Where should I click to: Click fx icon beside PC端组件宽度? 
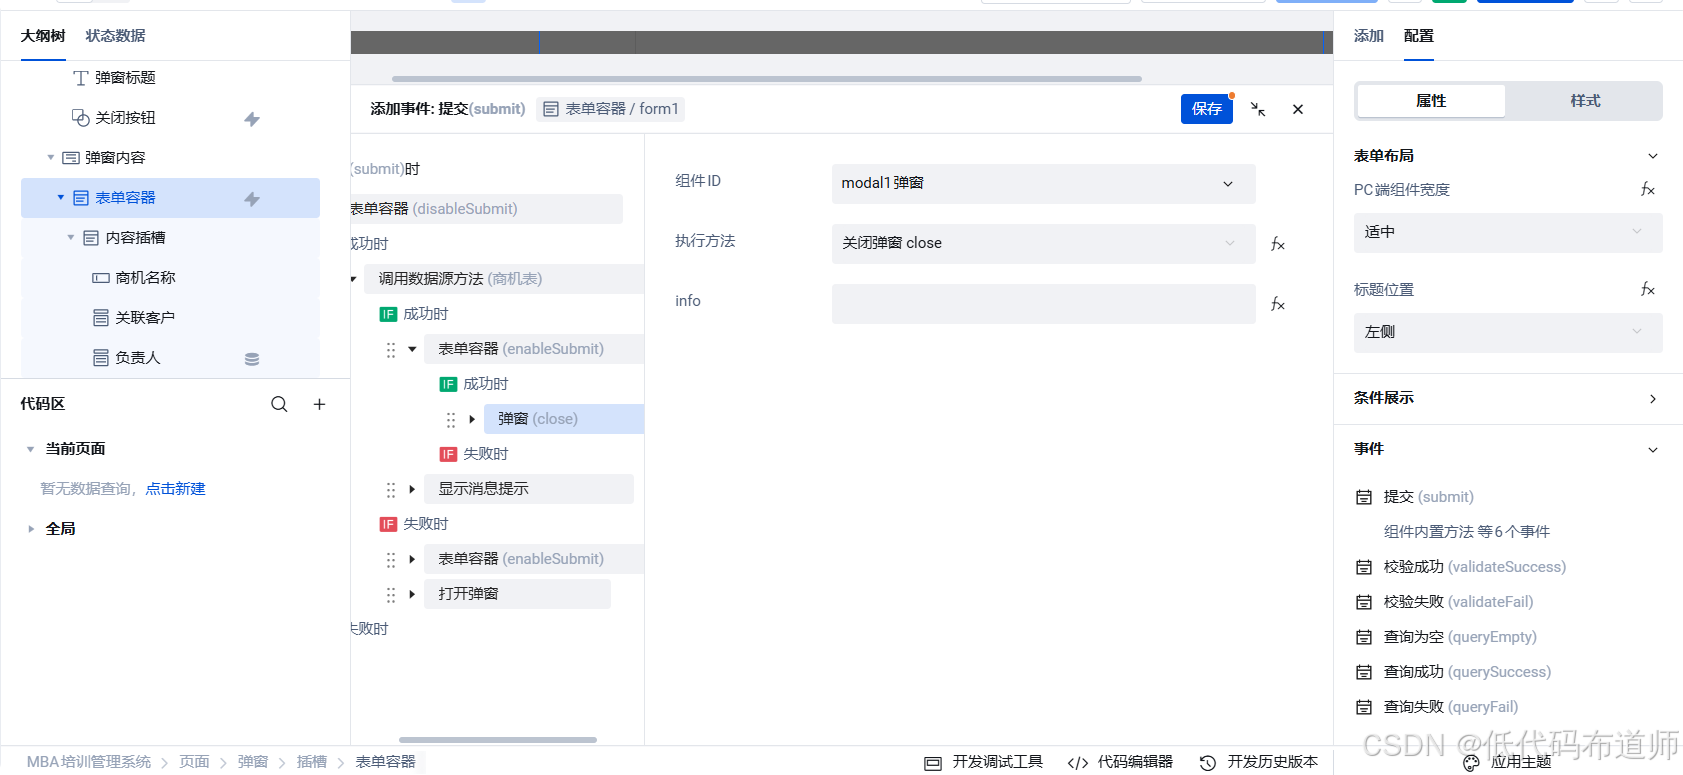tap(1648, 189)
